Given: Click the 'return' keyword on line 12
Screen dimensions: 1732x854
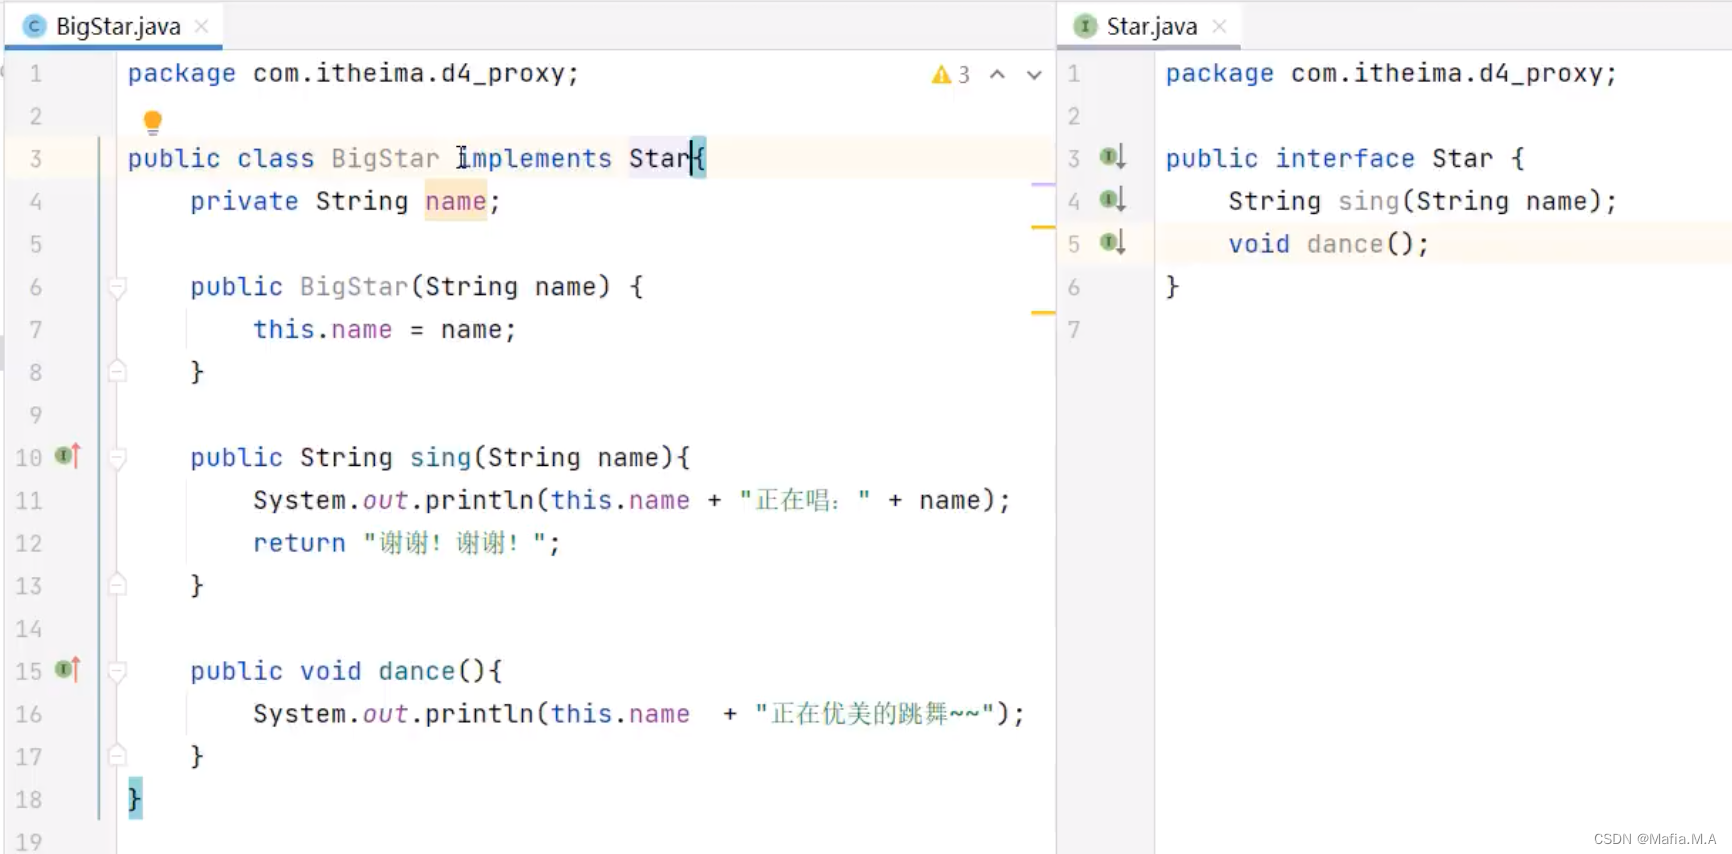Looking at the screenshot, I should click(x=299, y=543).
